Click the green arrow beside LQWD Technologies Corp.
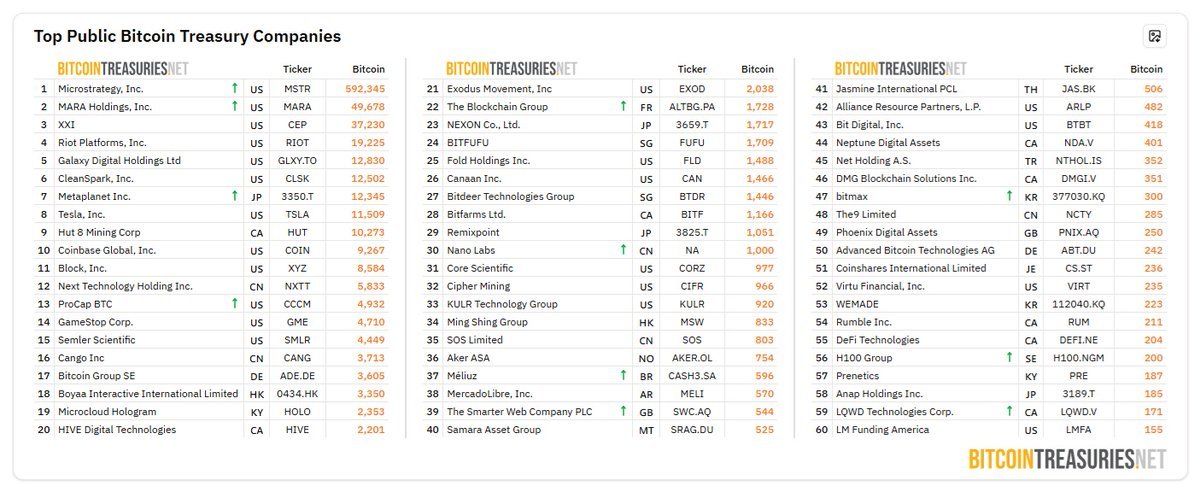The image size is (1200, 492). pyautogui.click(x=1009, y=412)
